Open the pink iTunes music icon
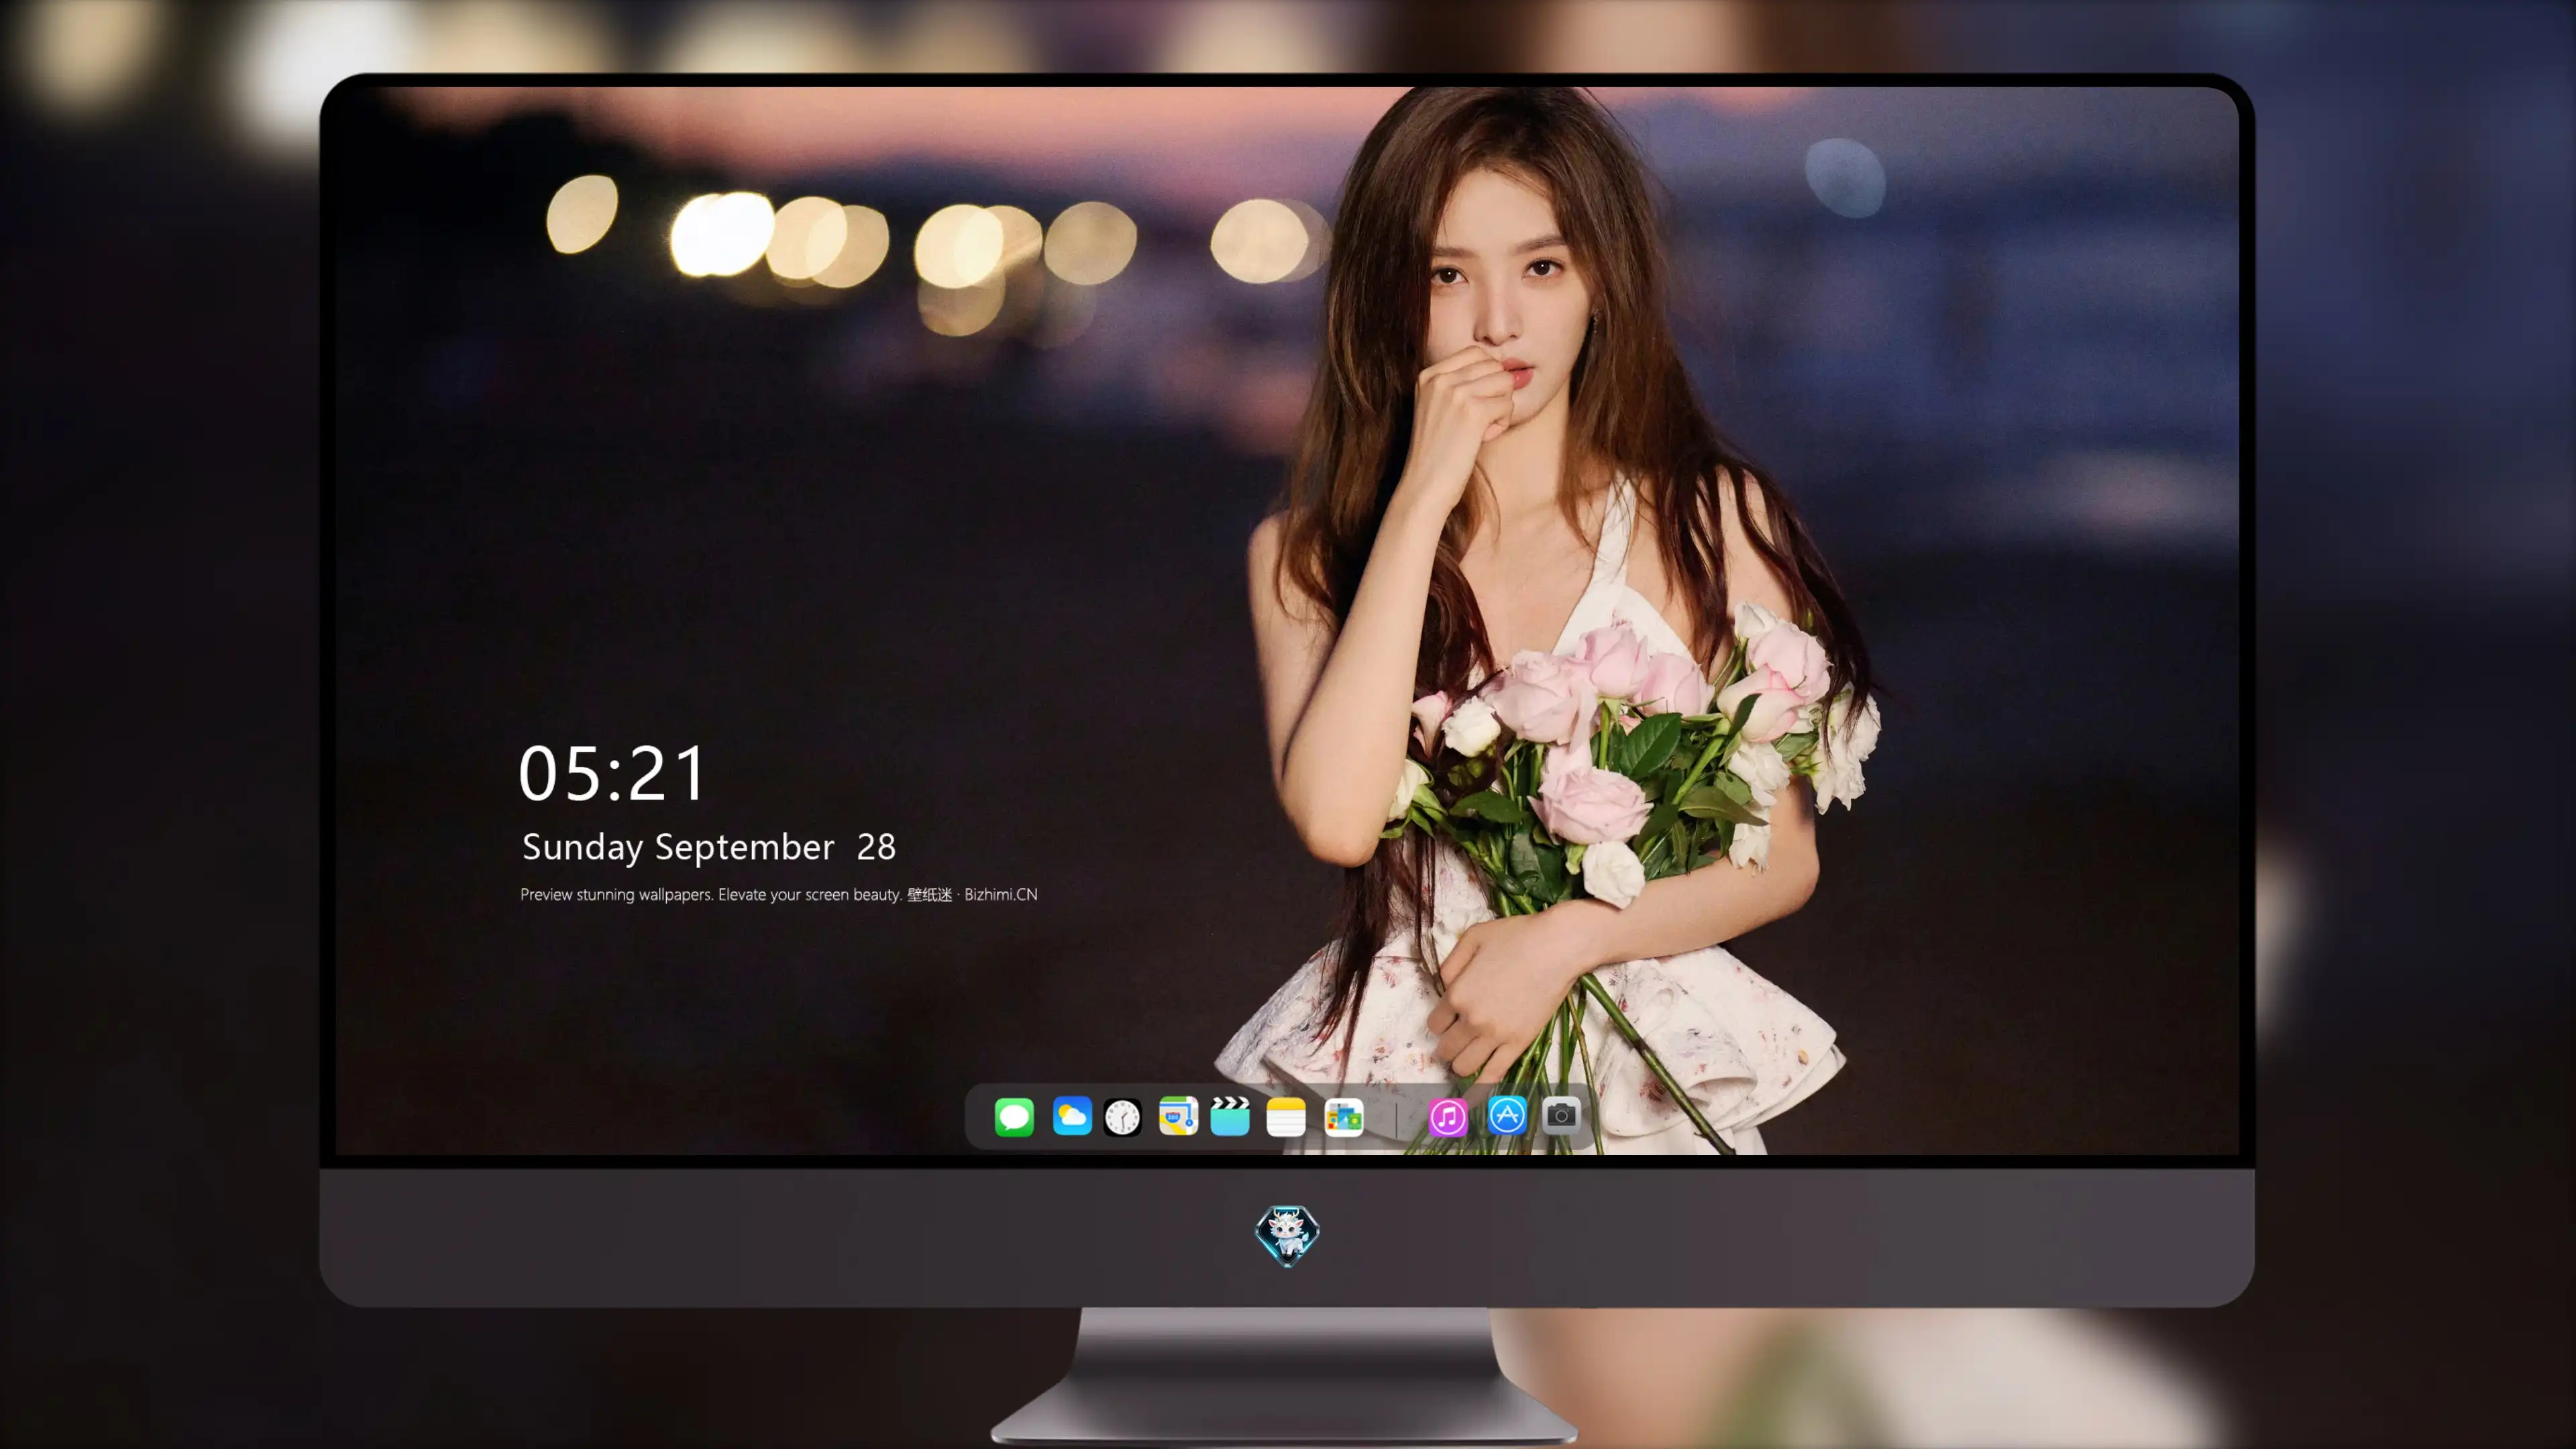 point(1448,1117)
